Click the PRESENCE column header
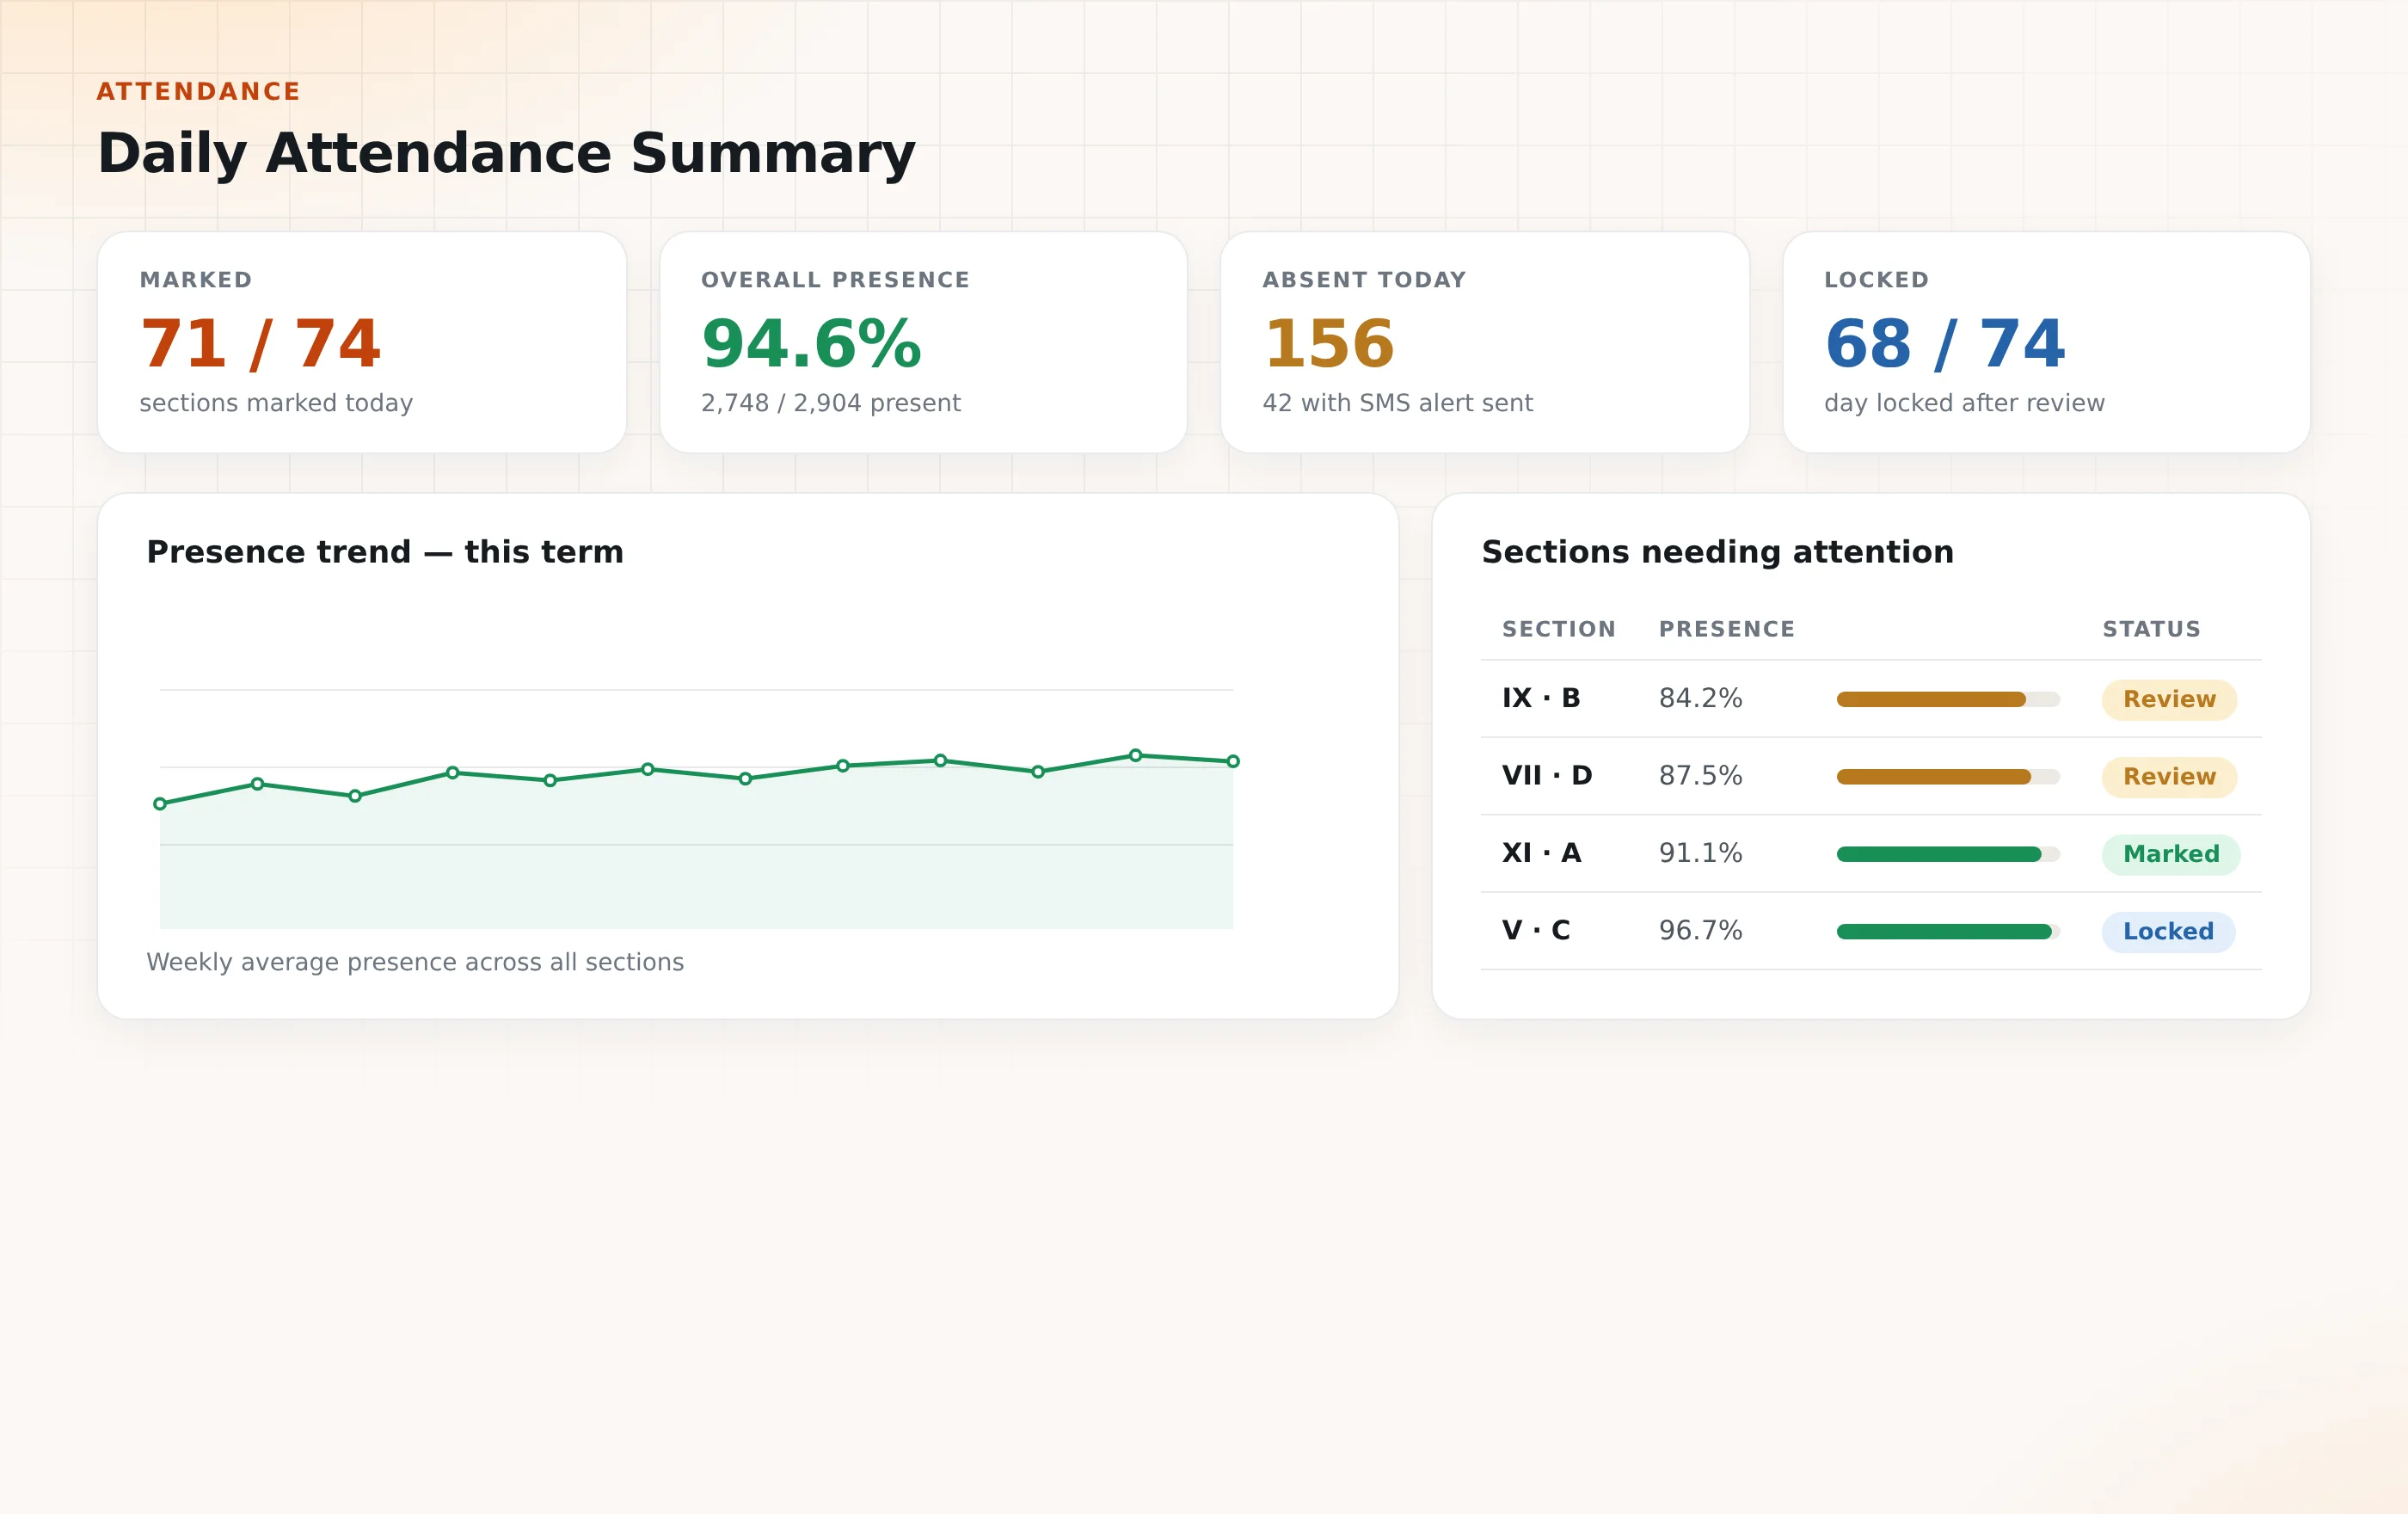 click(x=1727, y=629)
